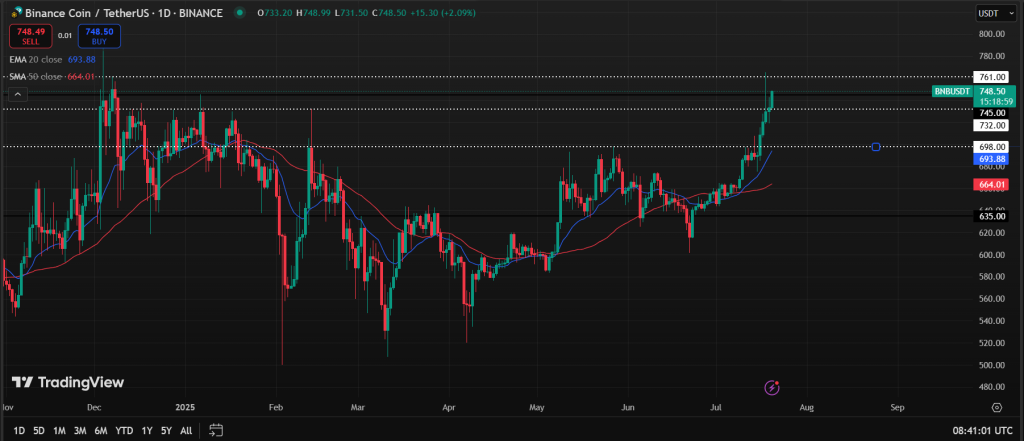Open chart settings gear icon
Screen dimensions: 1024x441
tap(997, 408)
